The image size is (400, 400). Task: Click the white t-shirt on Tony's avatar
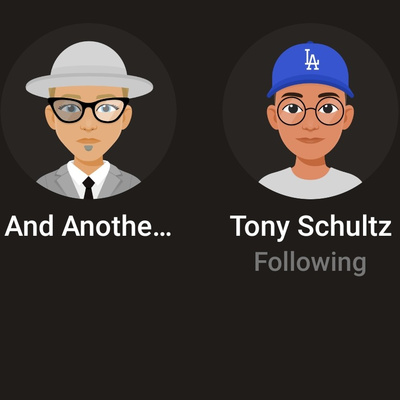[310, 185]
